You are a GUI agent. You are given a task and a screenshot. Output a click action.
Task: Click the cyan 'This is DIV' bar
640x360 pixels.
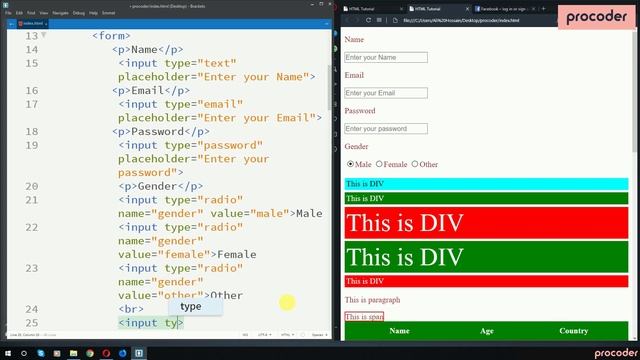click(x=486, y=184)
